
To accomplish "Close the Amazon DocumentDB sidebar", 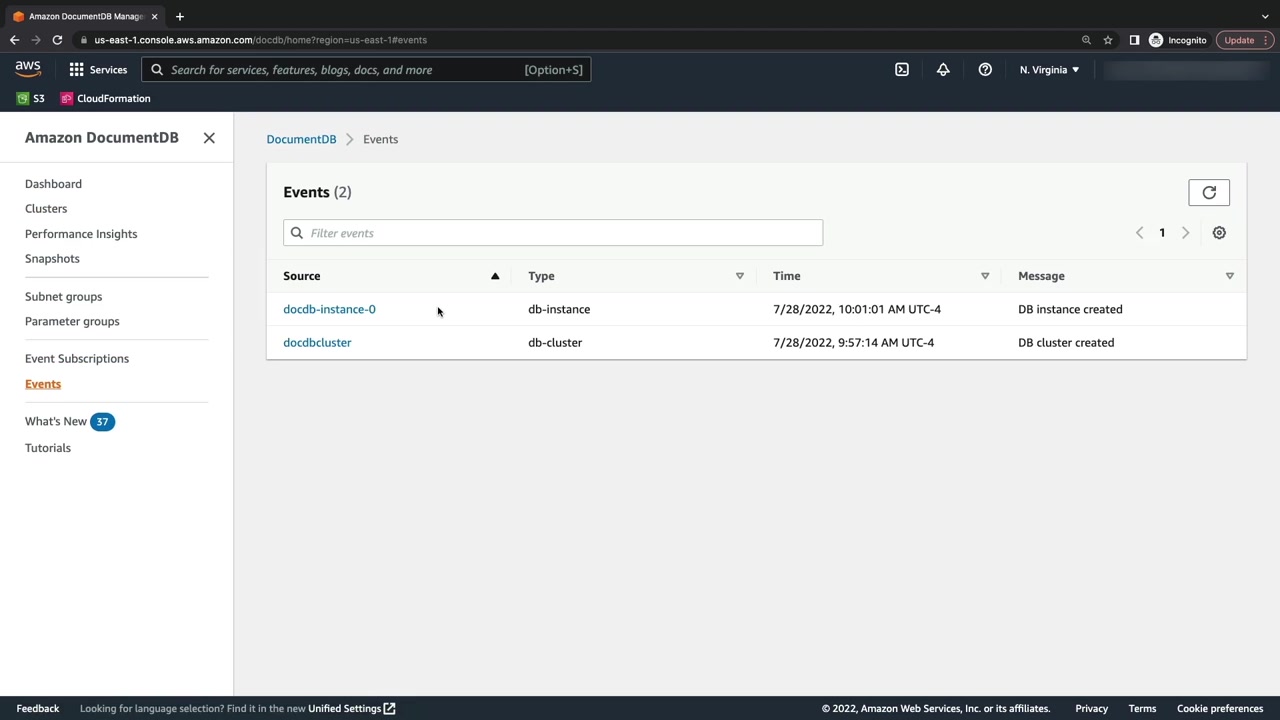I will pos(209,138).
